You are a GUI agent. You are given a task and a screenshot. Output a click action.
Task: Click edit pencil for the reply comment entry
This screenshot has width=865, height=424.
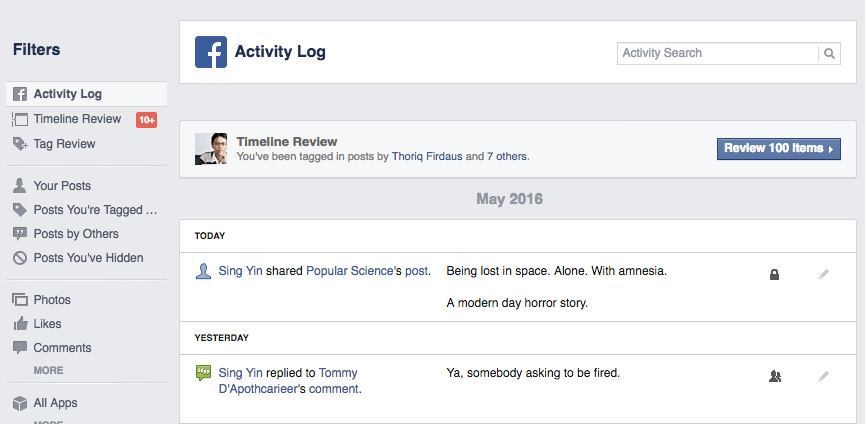(x=824, y=377)
